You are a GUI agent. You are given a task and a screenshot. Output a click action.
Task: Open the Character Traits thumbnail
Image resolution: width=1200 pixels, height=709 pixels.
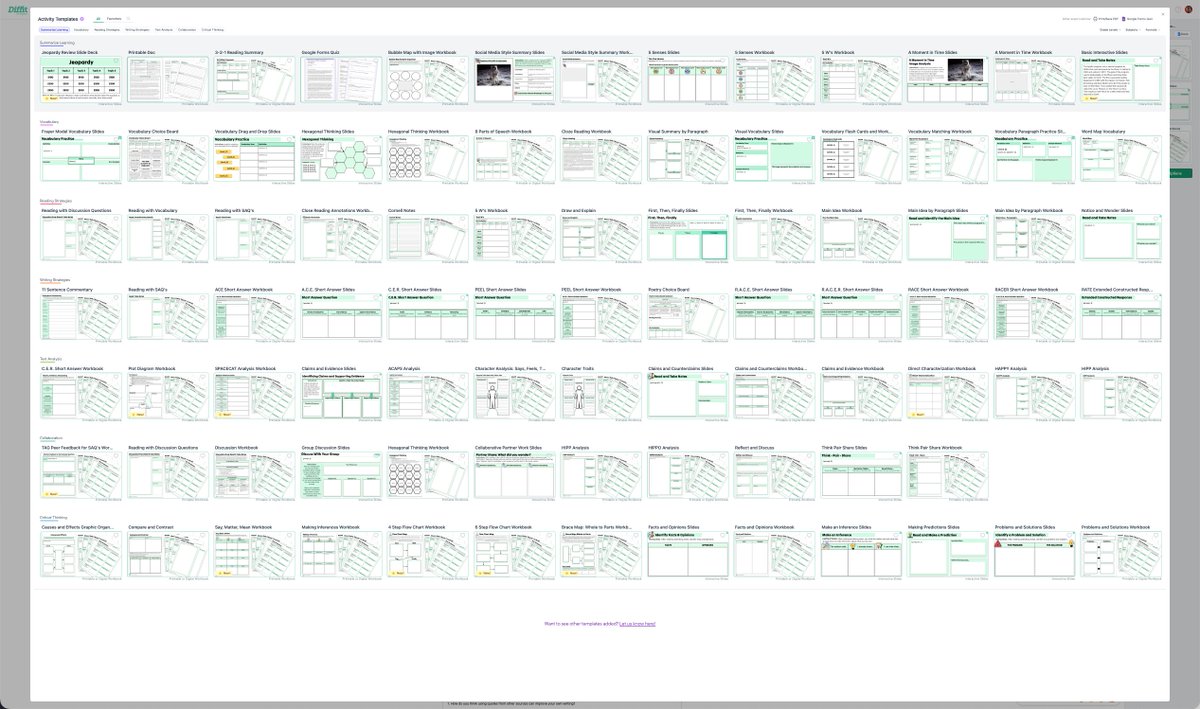(x=602, y=396)
